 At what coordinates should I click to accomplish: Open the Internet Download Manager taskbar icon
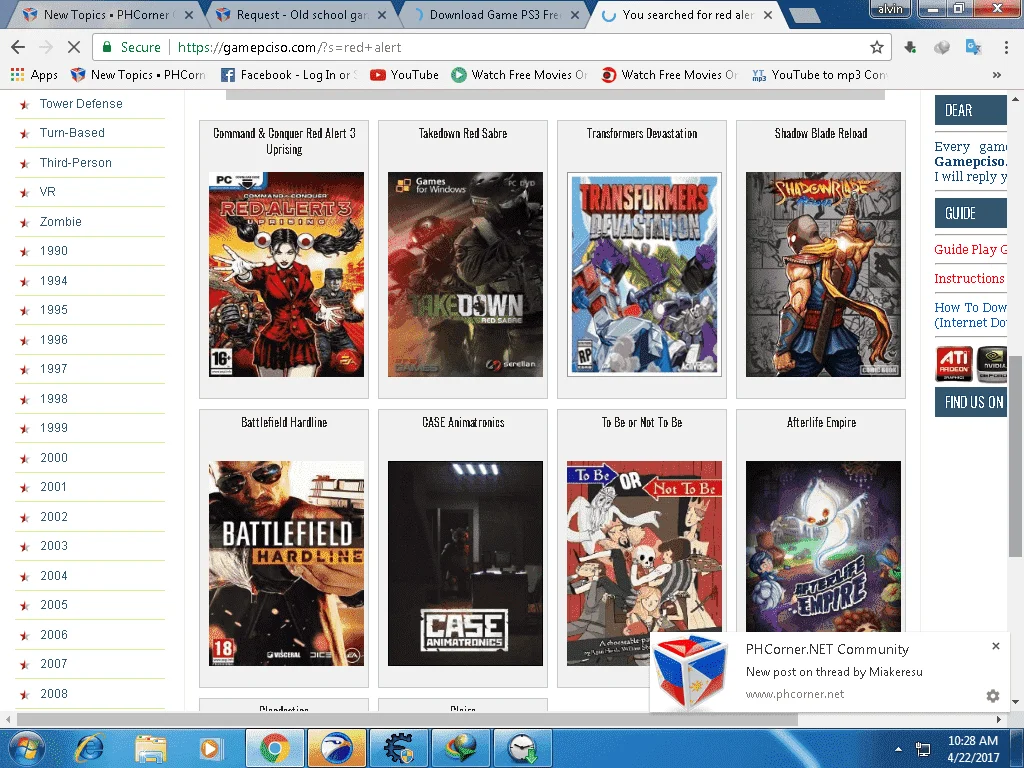[460, 748]
